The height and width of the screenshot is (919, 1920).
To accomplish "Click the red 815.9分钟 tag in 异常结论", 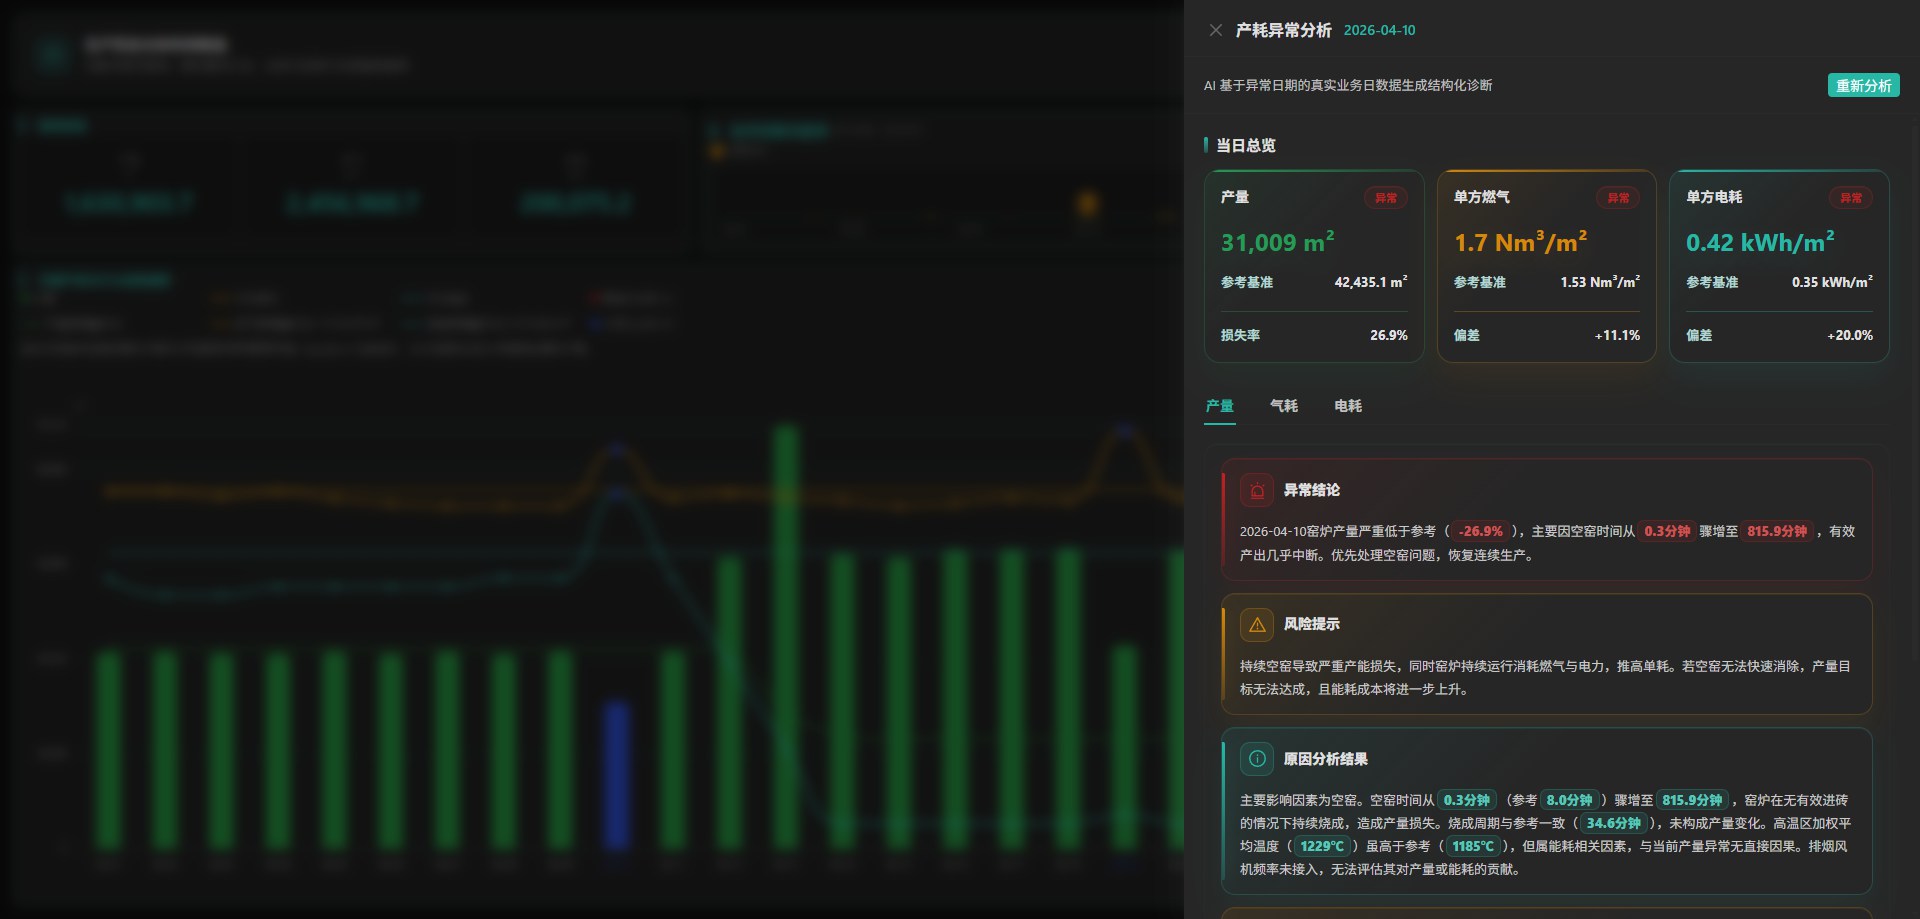I will click(x=1777, y=532).
